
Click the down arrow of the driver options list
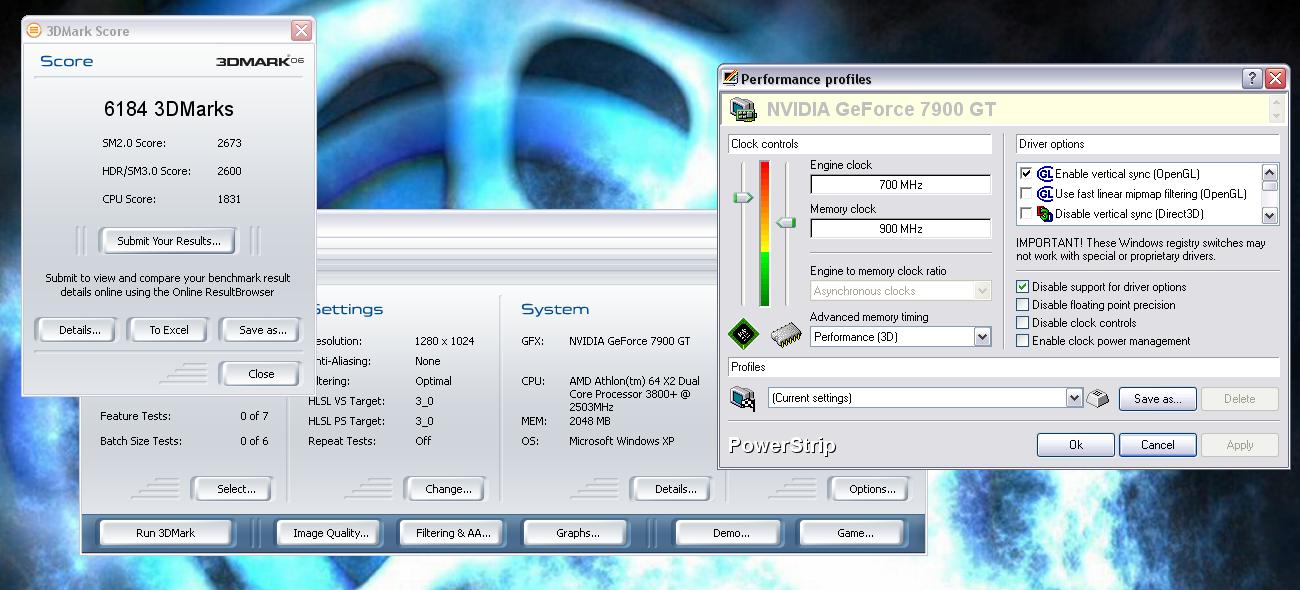(x=1270, y=215)
